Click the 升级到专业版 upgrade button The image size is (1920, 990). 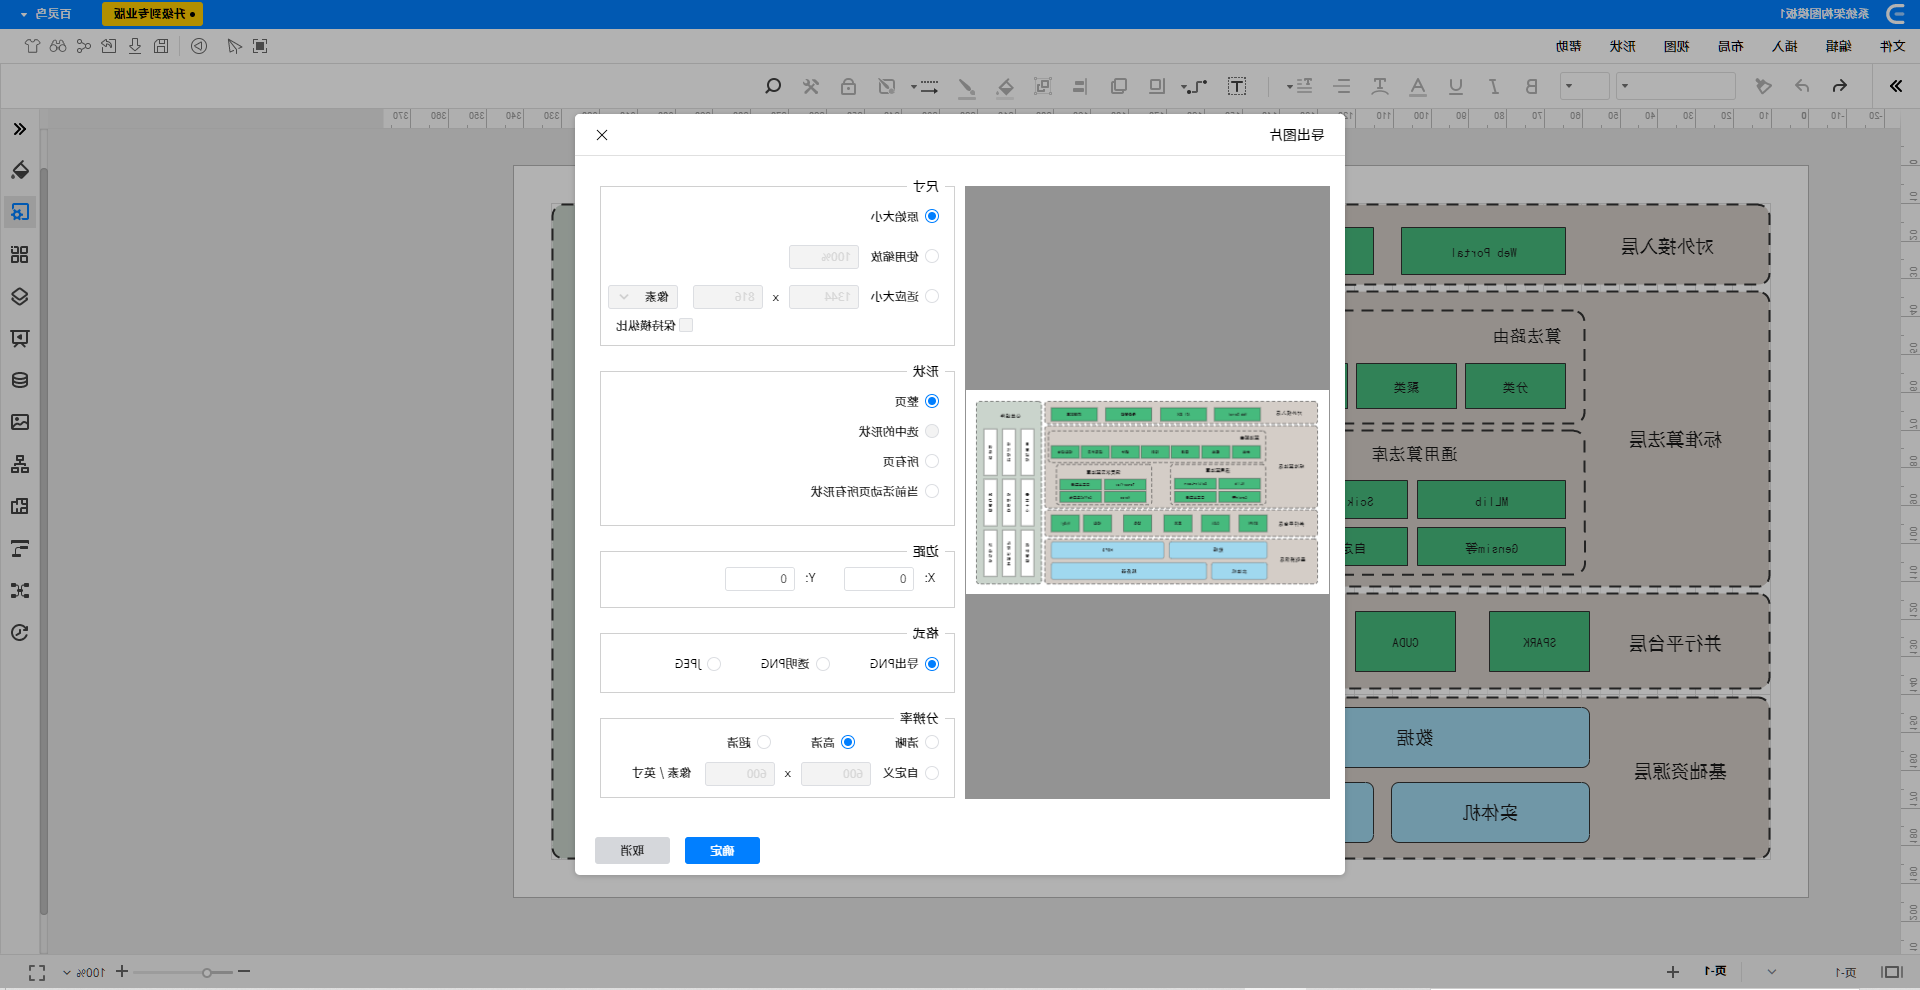tap(153, 14)
